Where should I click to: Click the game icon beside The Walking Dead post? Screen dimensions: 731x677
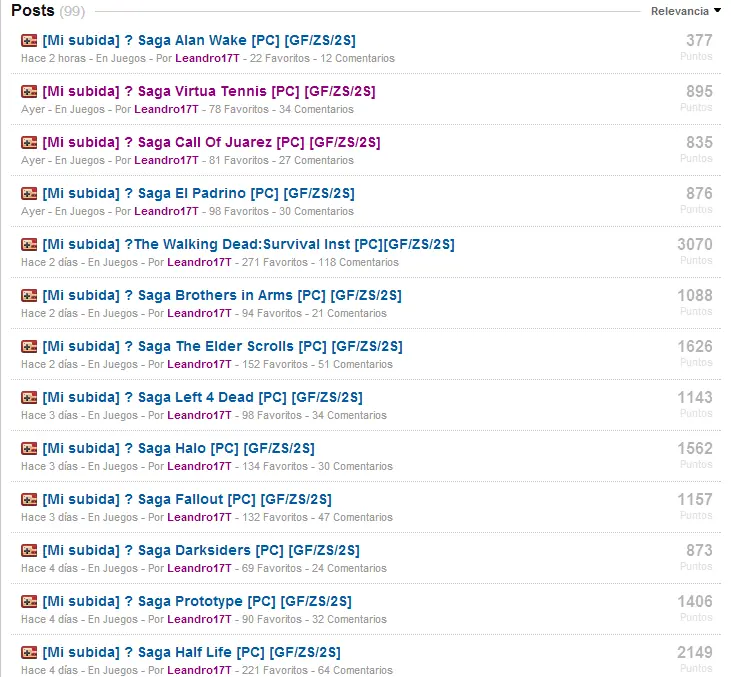click(x=29, y=244)
